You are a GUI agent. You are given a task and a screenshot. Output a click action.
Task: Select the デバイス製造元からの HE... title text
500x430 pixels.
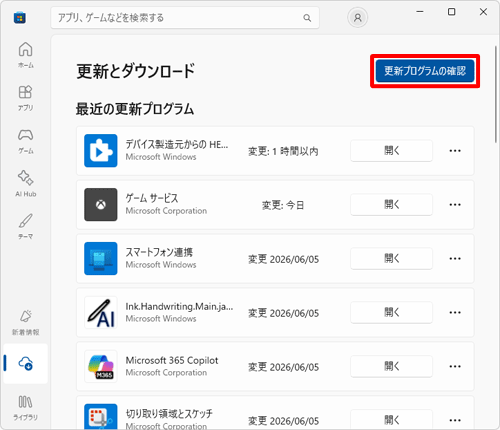pos(177,144)
